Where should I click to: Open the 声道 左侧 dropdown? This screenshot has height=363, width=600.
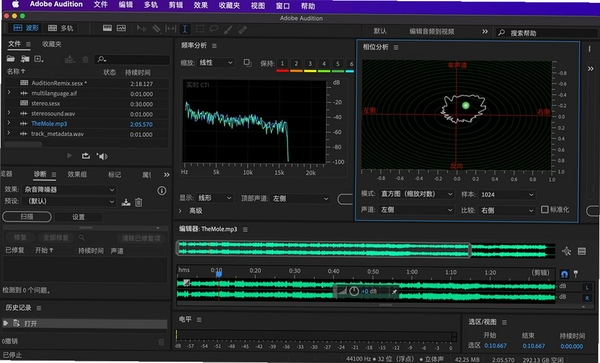point(417,210)
